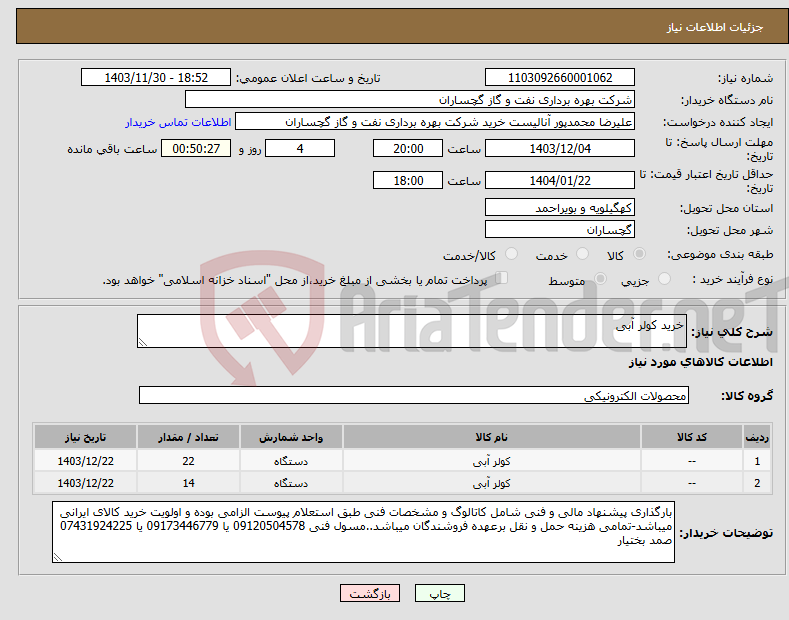The image size is (789, 620).
Task: Click the remaining days field showing 4
Action: tap(300, 148)
